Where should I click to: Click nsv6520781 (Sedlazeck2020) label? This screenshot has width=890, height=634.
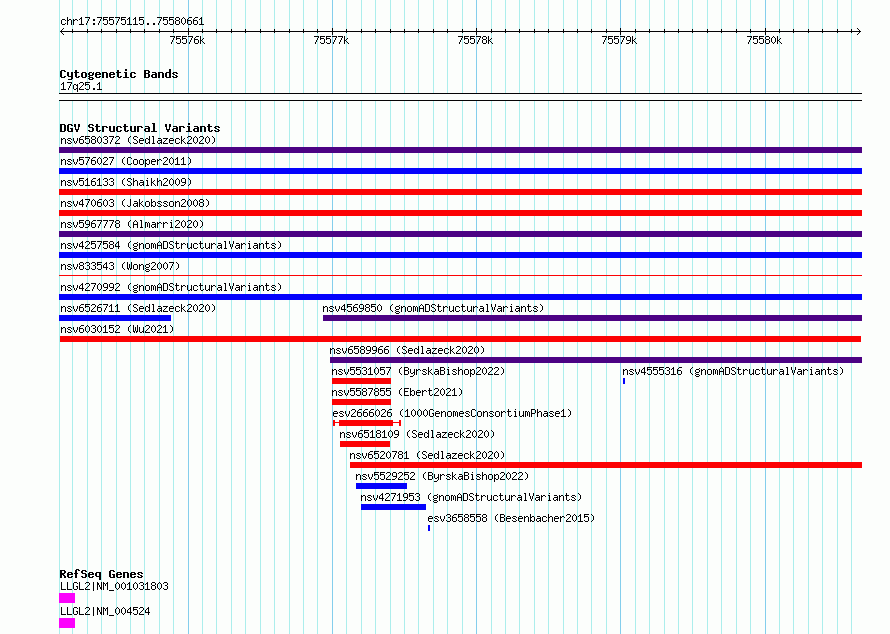click(427, 455)
